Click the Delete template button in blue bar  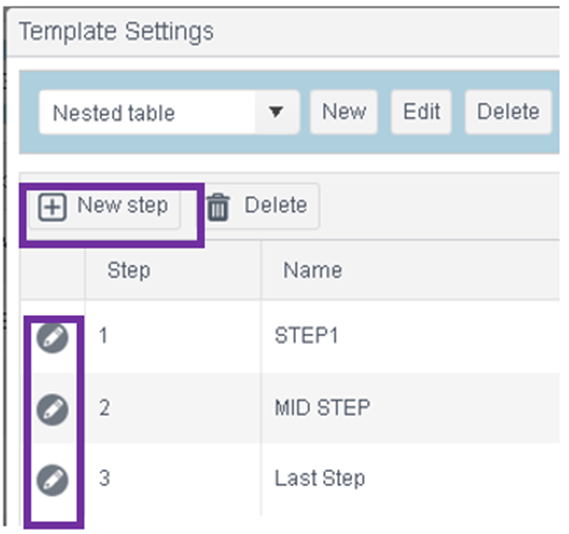pyautogui.click(x=508, y=112)
